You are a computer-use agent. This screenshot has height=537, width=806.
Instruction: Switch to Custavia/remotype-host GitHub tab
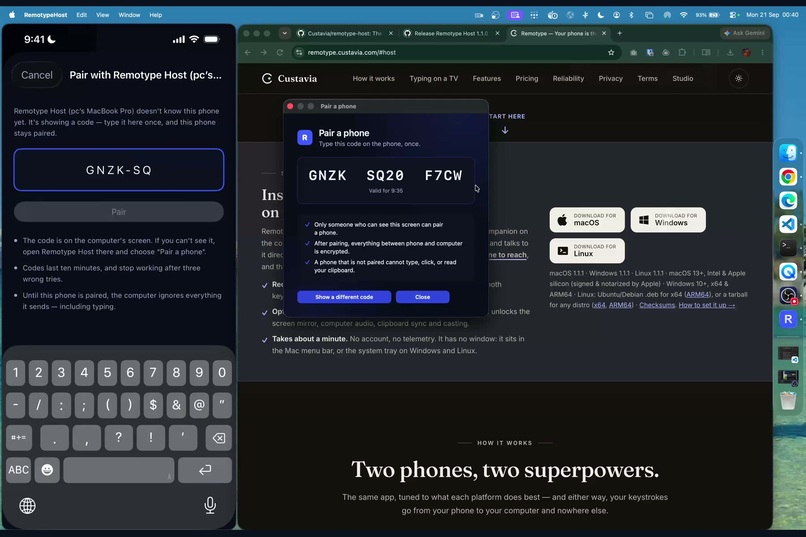tap(344, 33)
